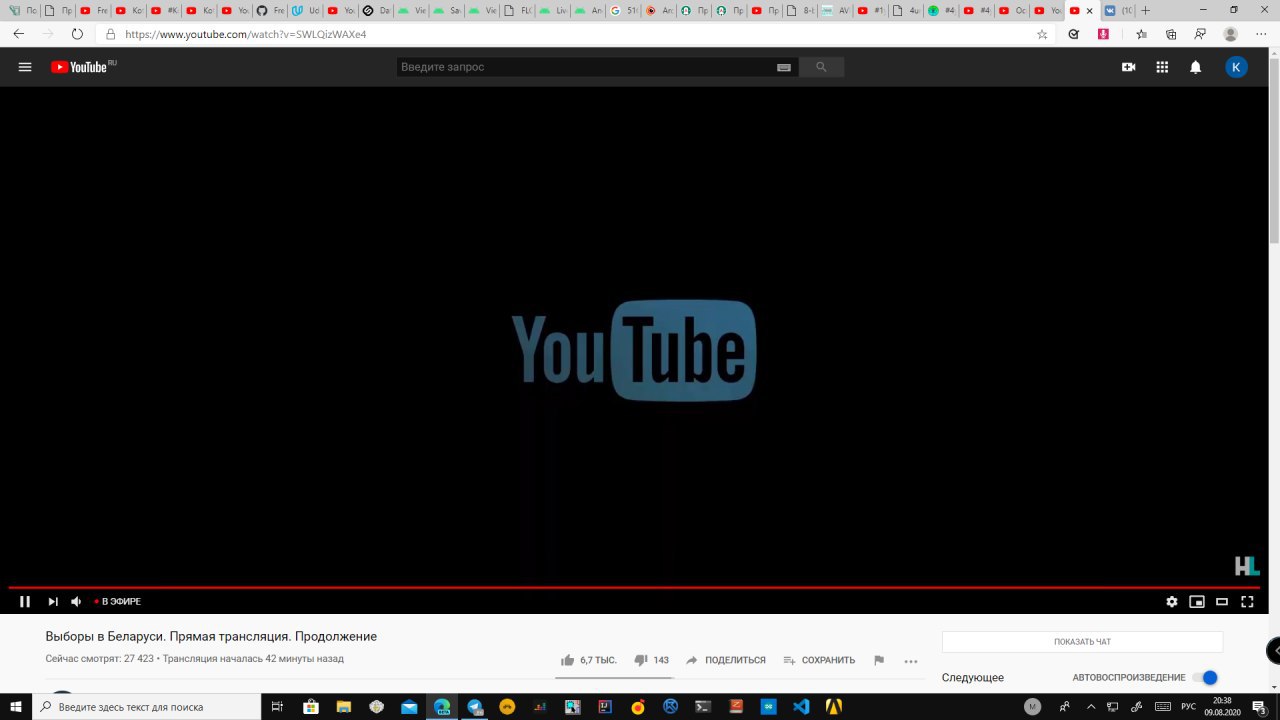Open the notifications bell
Image resolution: width=1280 pixels, height=720 pixels.
[x=1195, y=67]
